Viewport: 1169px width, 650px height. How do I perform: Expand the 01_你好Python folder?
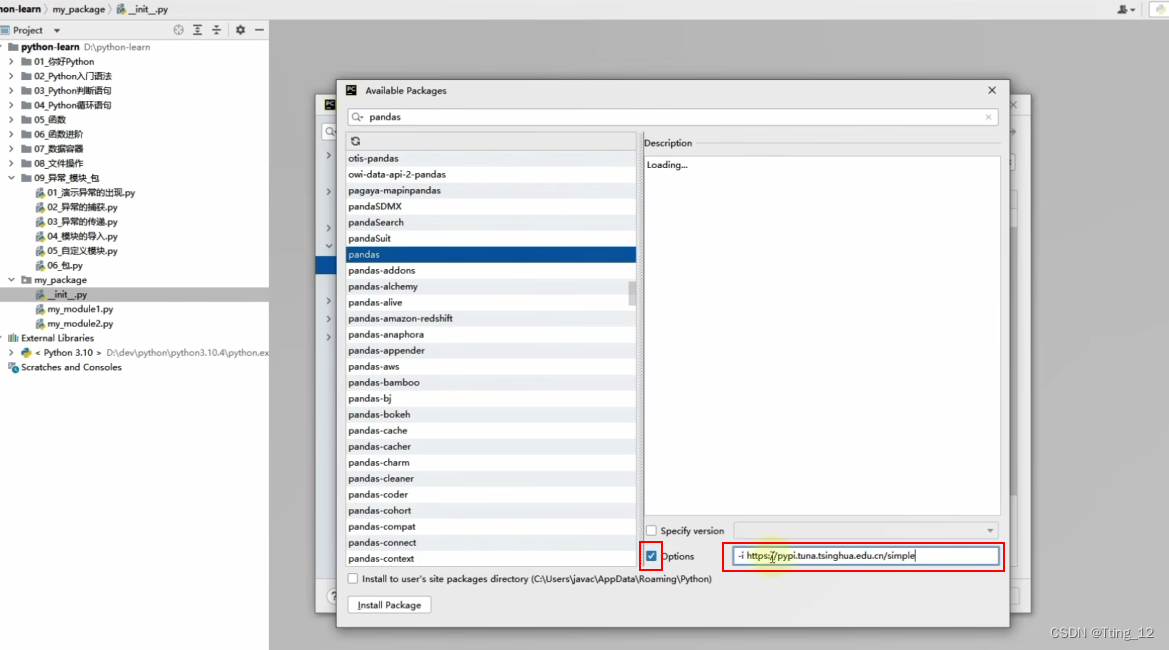click(x=11, y=62)
